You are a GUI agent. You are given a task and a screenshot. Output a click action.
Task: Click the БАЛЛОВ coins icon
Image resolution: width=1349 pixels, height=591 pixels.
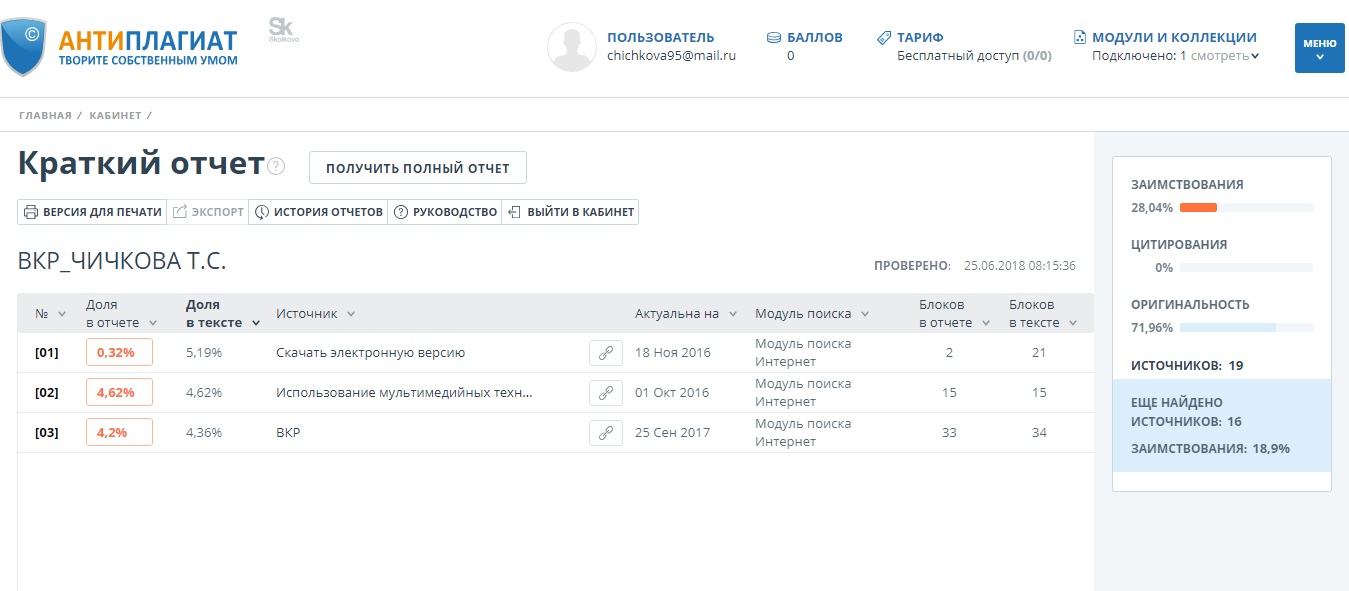774,38
